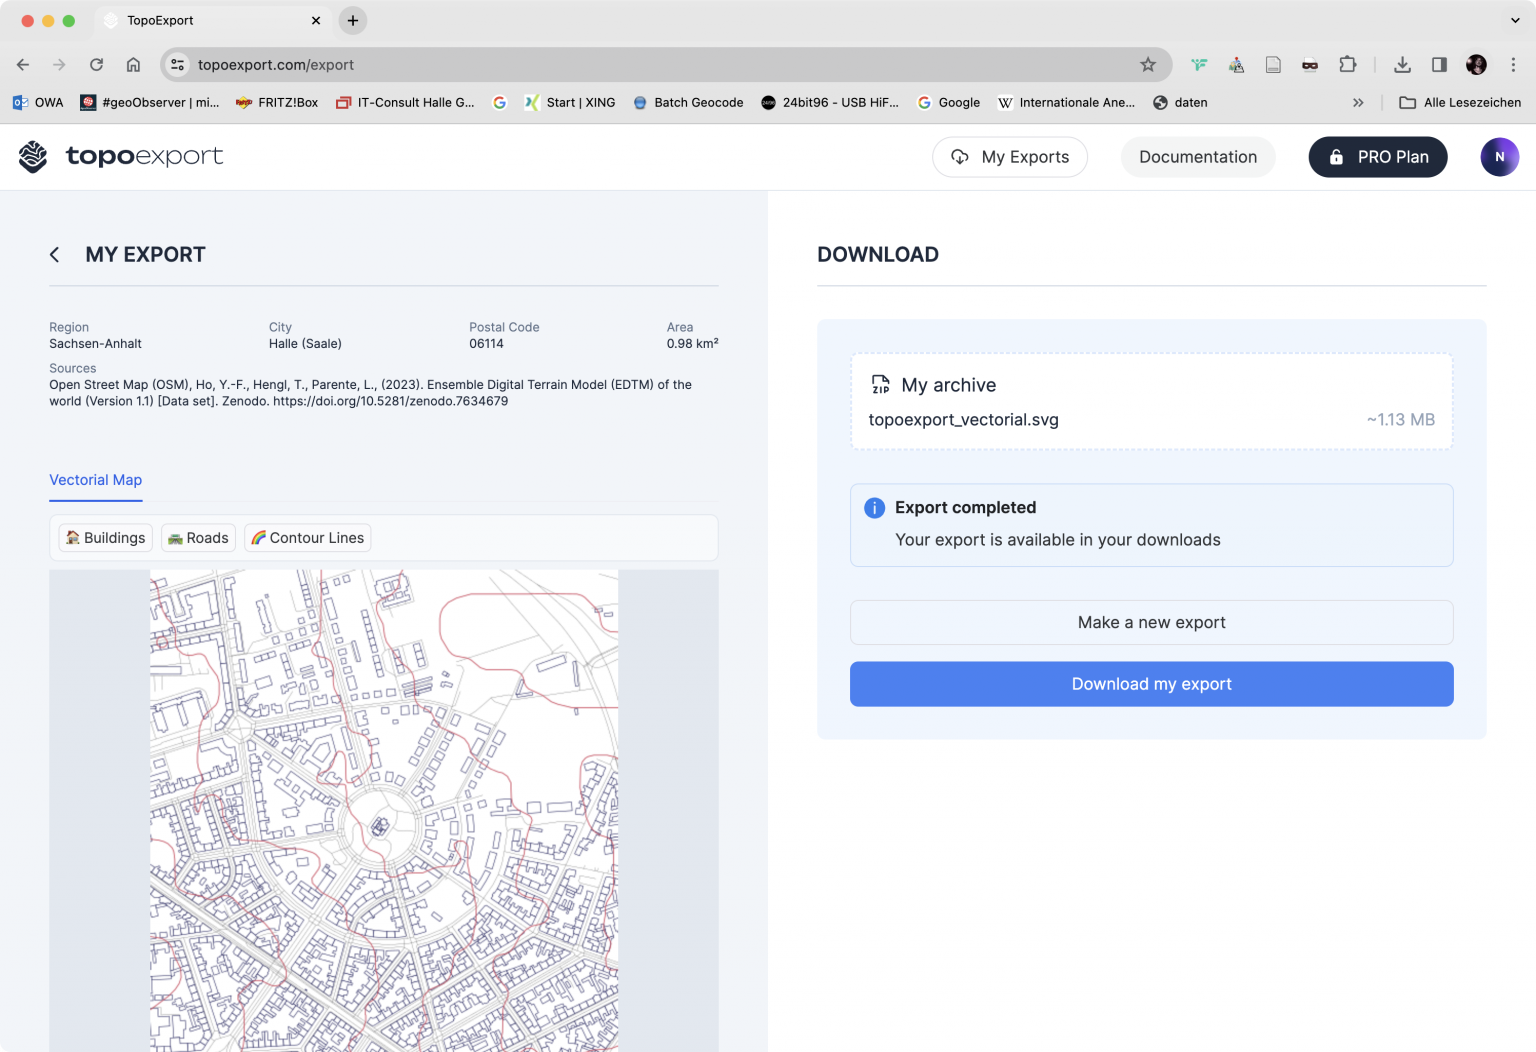1536x1052 pixels.
Task: Toggle the Contour Lines layer chip
Action: 307,538
